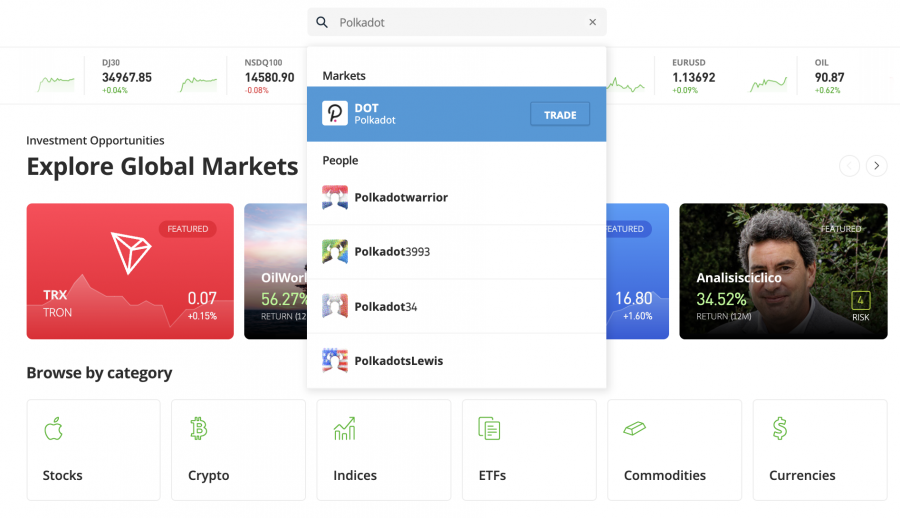
Task: Click the documents ETFs icon
Action: tap(489, 428)
